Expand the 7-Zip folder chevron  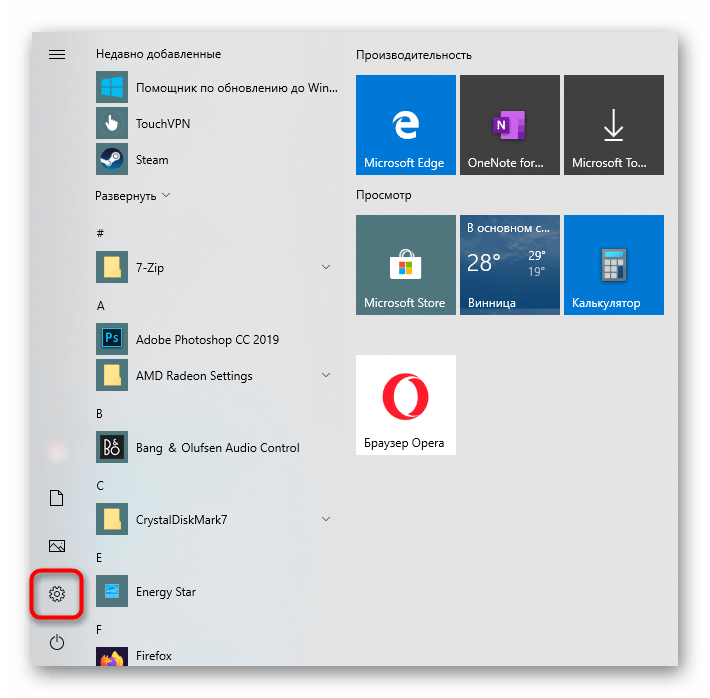[x=326, y=267]
